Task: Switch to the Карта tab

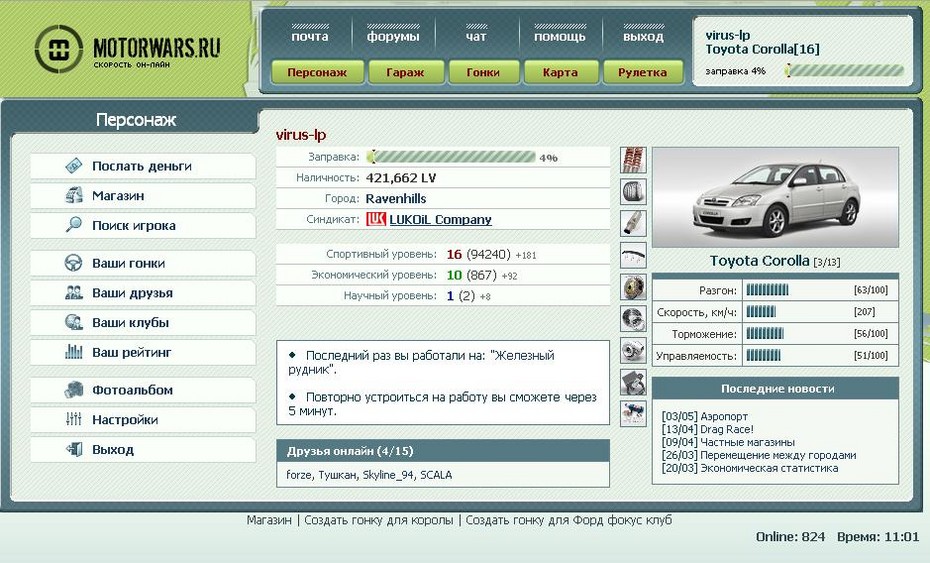Action: pos(560,72)
